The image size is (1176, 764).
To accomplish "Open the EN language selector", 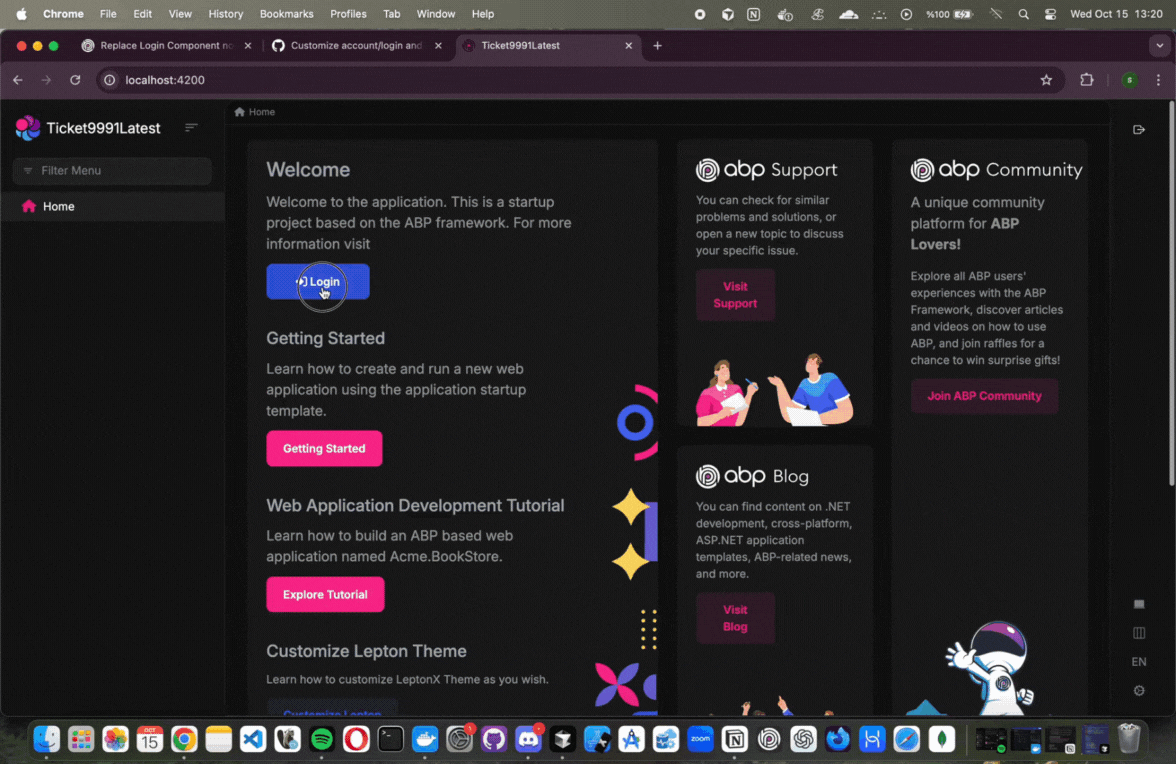I will (1138, 662).
